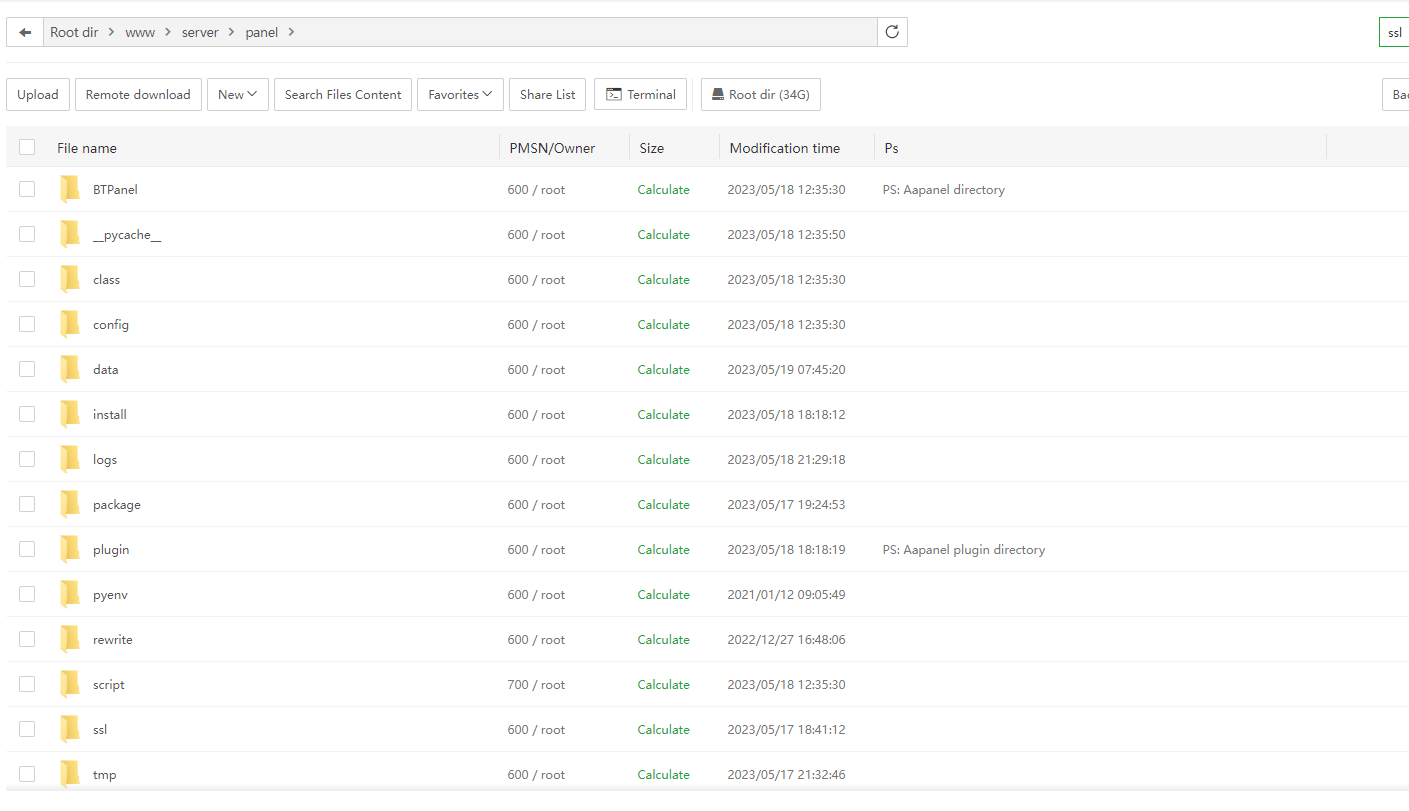Expand chevron after panel in breadcrumb

coord(291,32)
